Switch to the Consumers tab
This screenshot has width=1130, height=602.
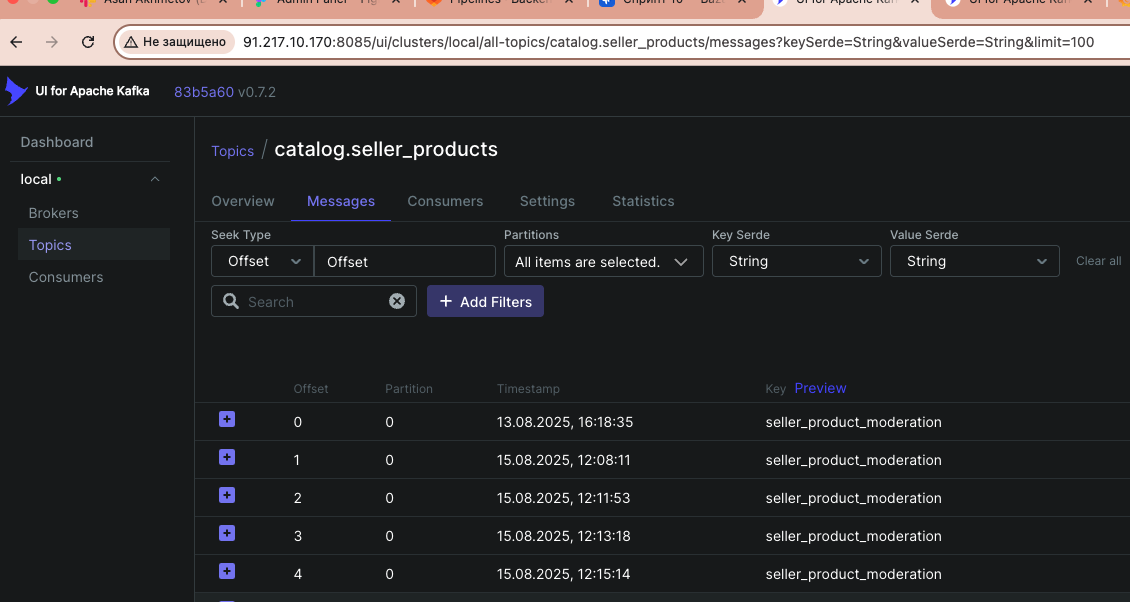coord(445,201)
